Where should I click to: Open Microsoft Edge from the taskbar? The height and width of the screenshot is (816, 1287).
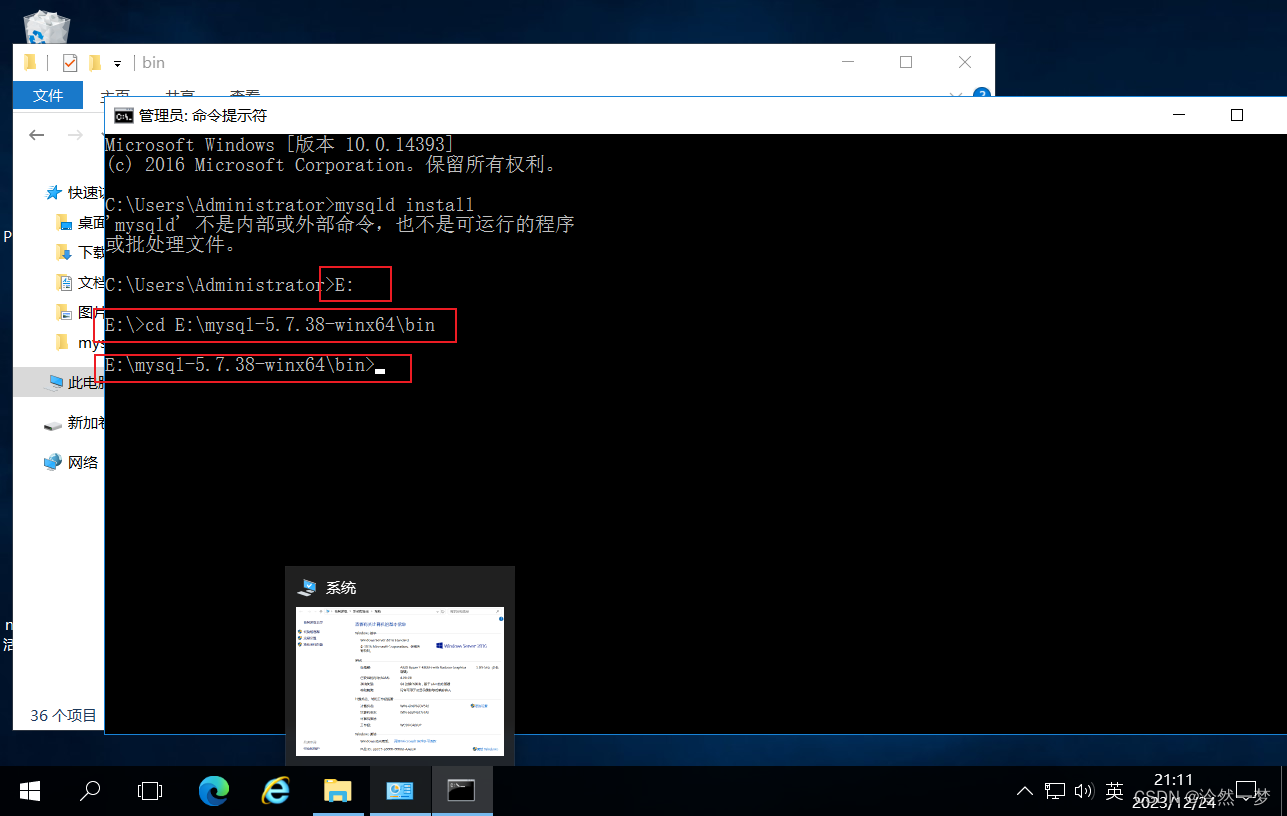click(x=213, y=791)
